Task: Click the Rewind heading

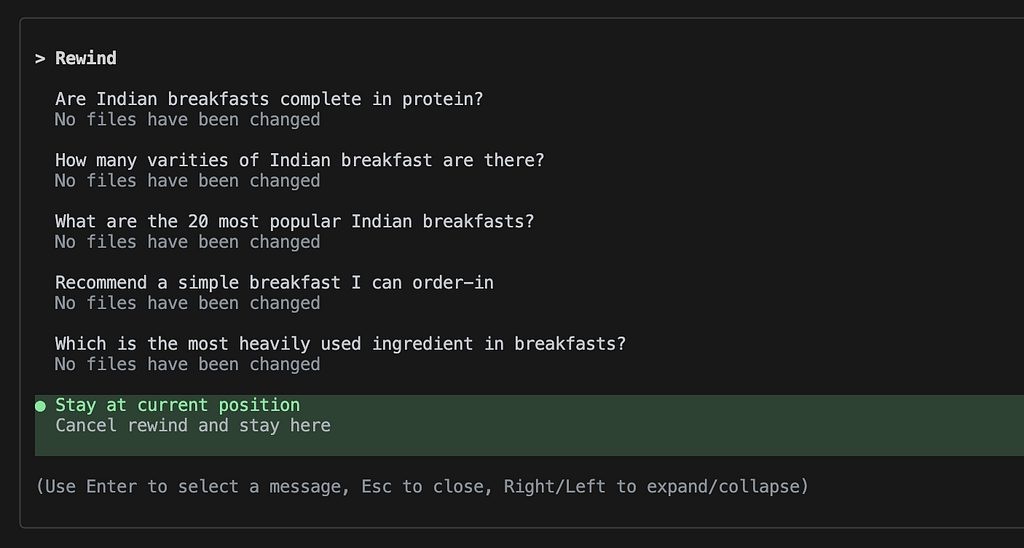Action: (86, 58)
